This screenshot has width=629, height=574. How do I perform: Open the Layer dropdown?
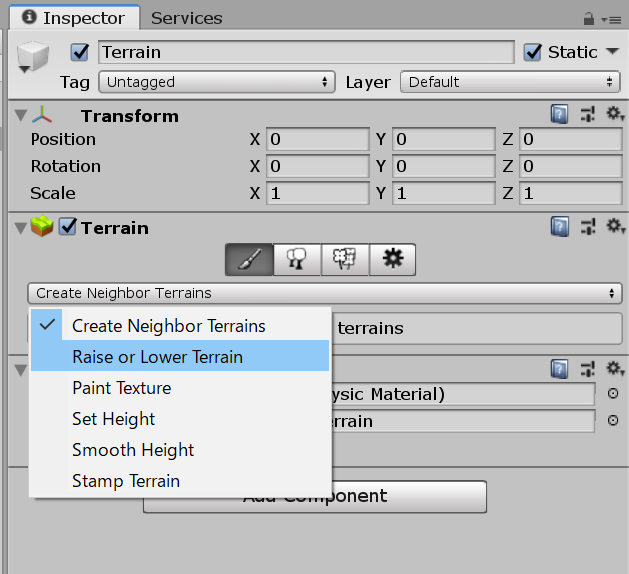pyautogui.click(x=510, y=82)
